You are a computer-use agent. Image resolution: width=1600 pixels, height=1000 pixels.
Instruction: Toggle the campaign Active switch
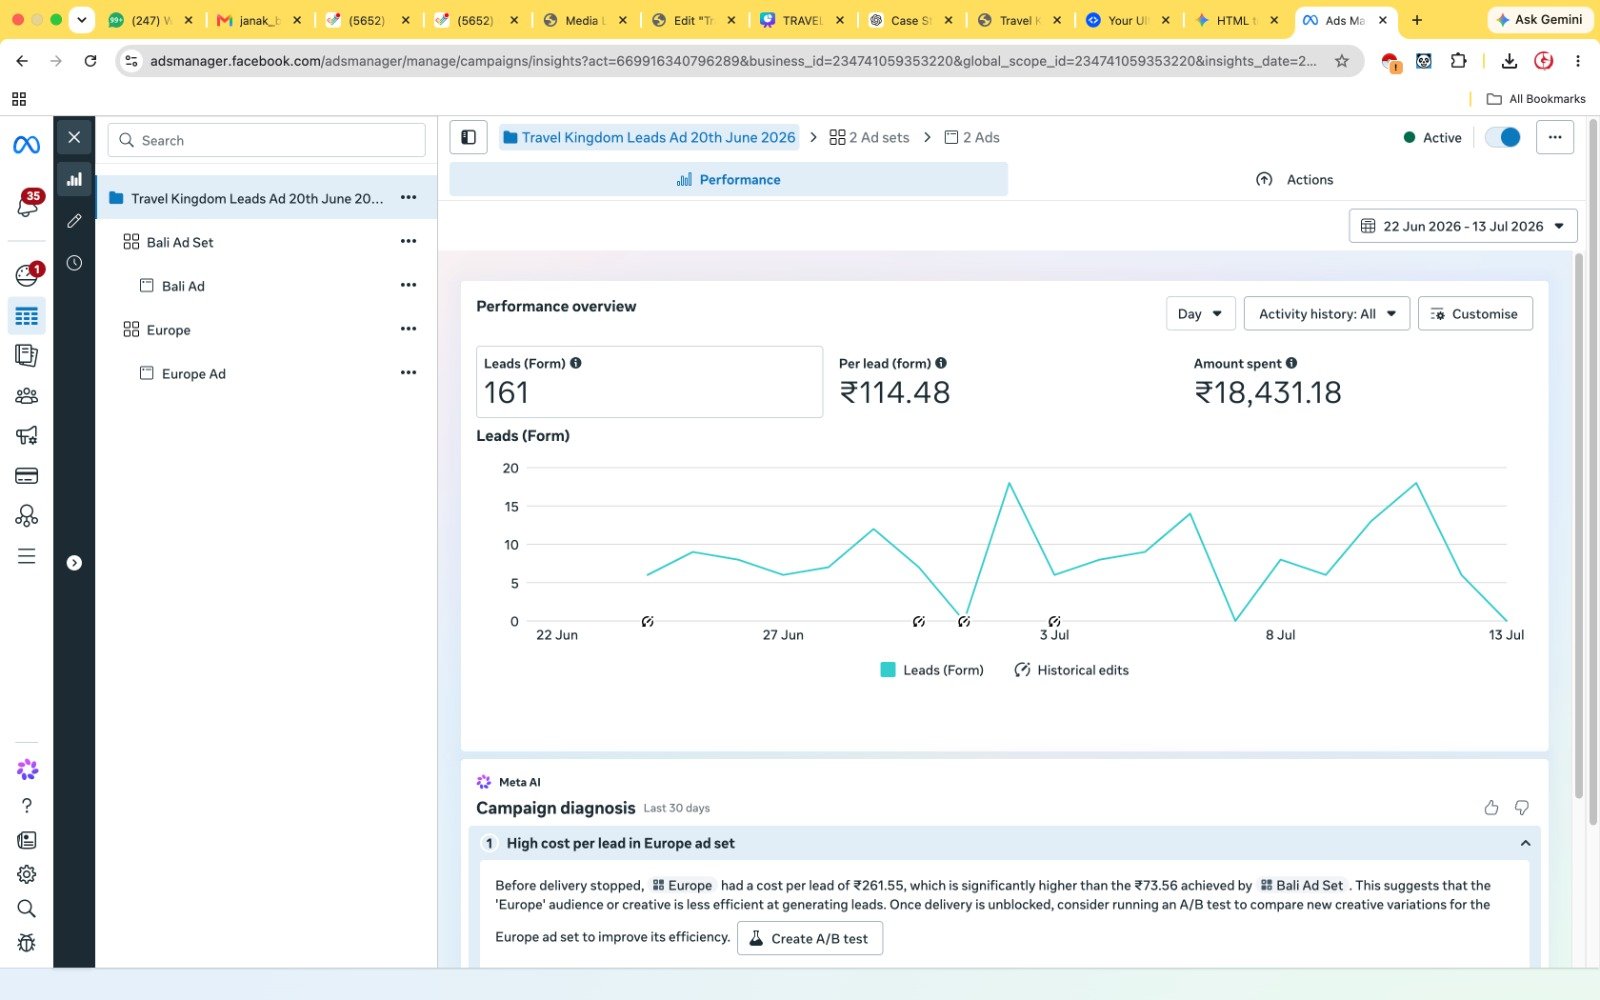[x=1502, y=137]
